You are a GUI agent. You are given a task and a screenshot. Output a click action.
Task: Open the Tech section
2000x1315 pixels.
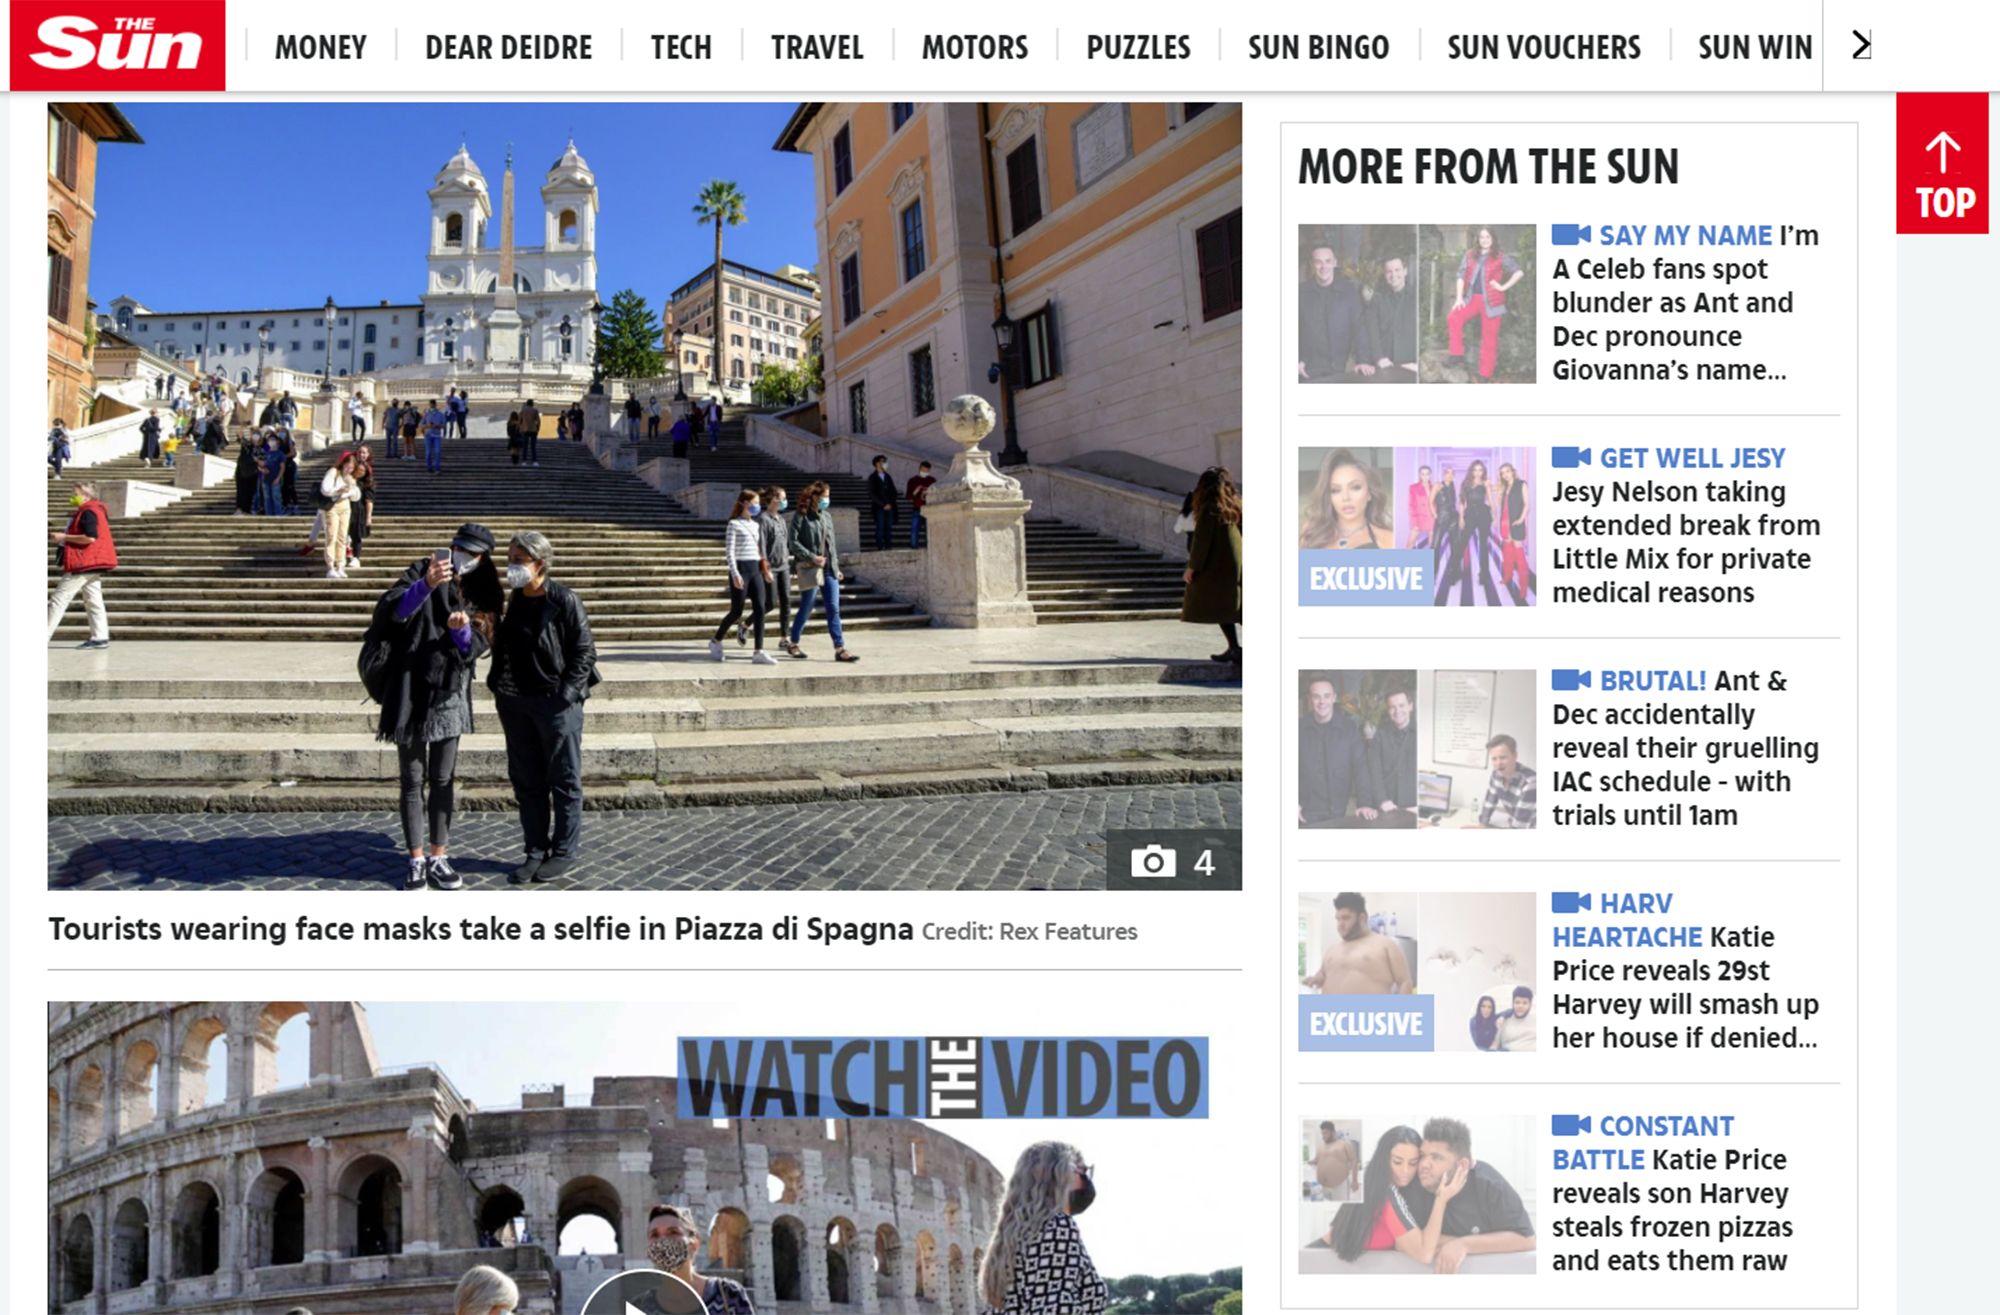[681, 47]
